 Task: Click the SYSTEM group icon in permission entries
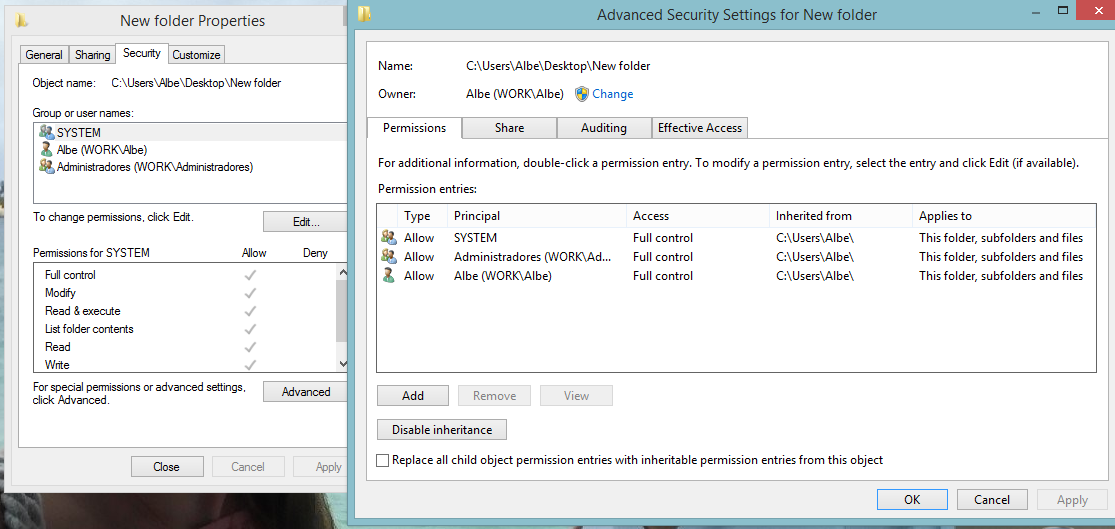[388, 237]
